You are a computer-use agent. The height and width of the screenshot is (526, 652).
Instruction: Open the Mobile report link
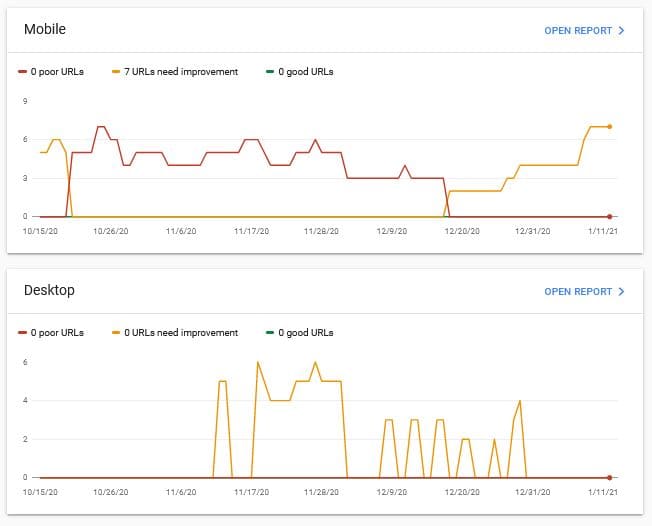coord(578,31)
